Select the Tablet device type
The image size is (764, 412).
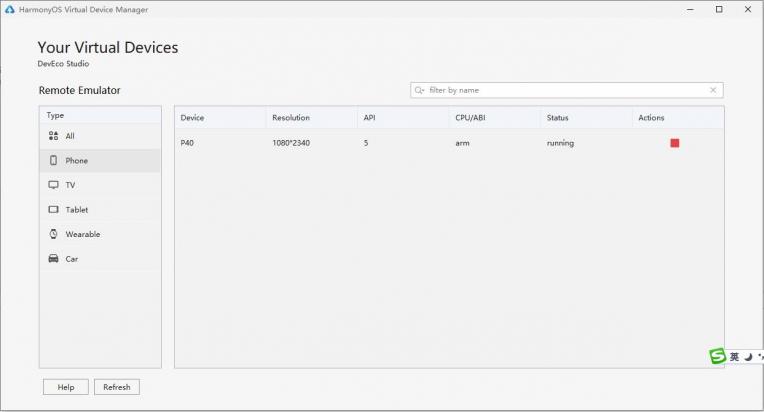(100, 209)
